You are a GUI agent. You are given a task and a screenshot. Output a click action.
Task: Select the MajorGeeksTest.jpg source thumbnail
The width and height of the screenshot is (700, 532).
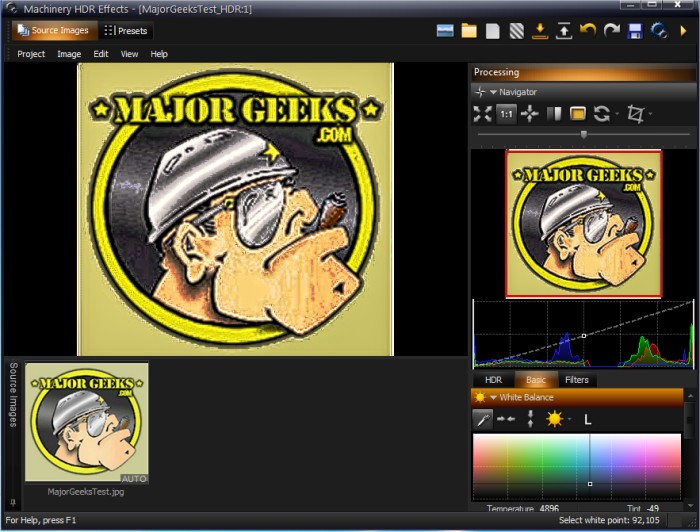pyautogui.click(x=87, y=423)
